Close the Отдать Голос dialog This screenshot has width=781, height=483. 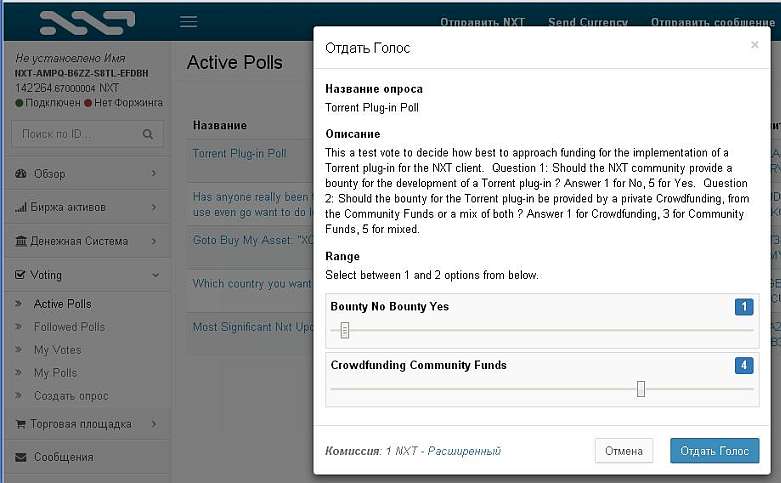point(755,45)
